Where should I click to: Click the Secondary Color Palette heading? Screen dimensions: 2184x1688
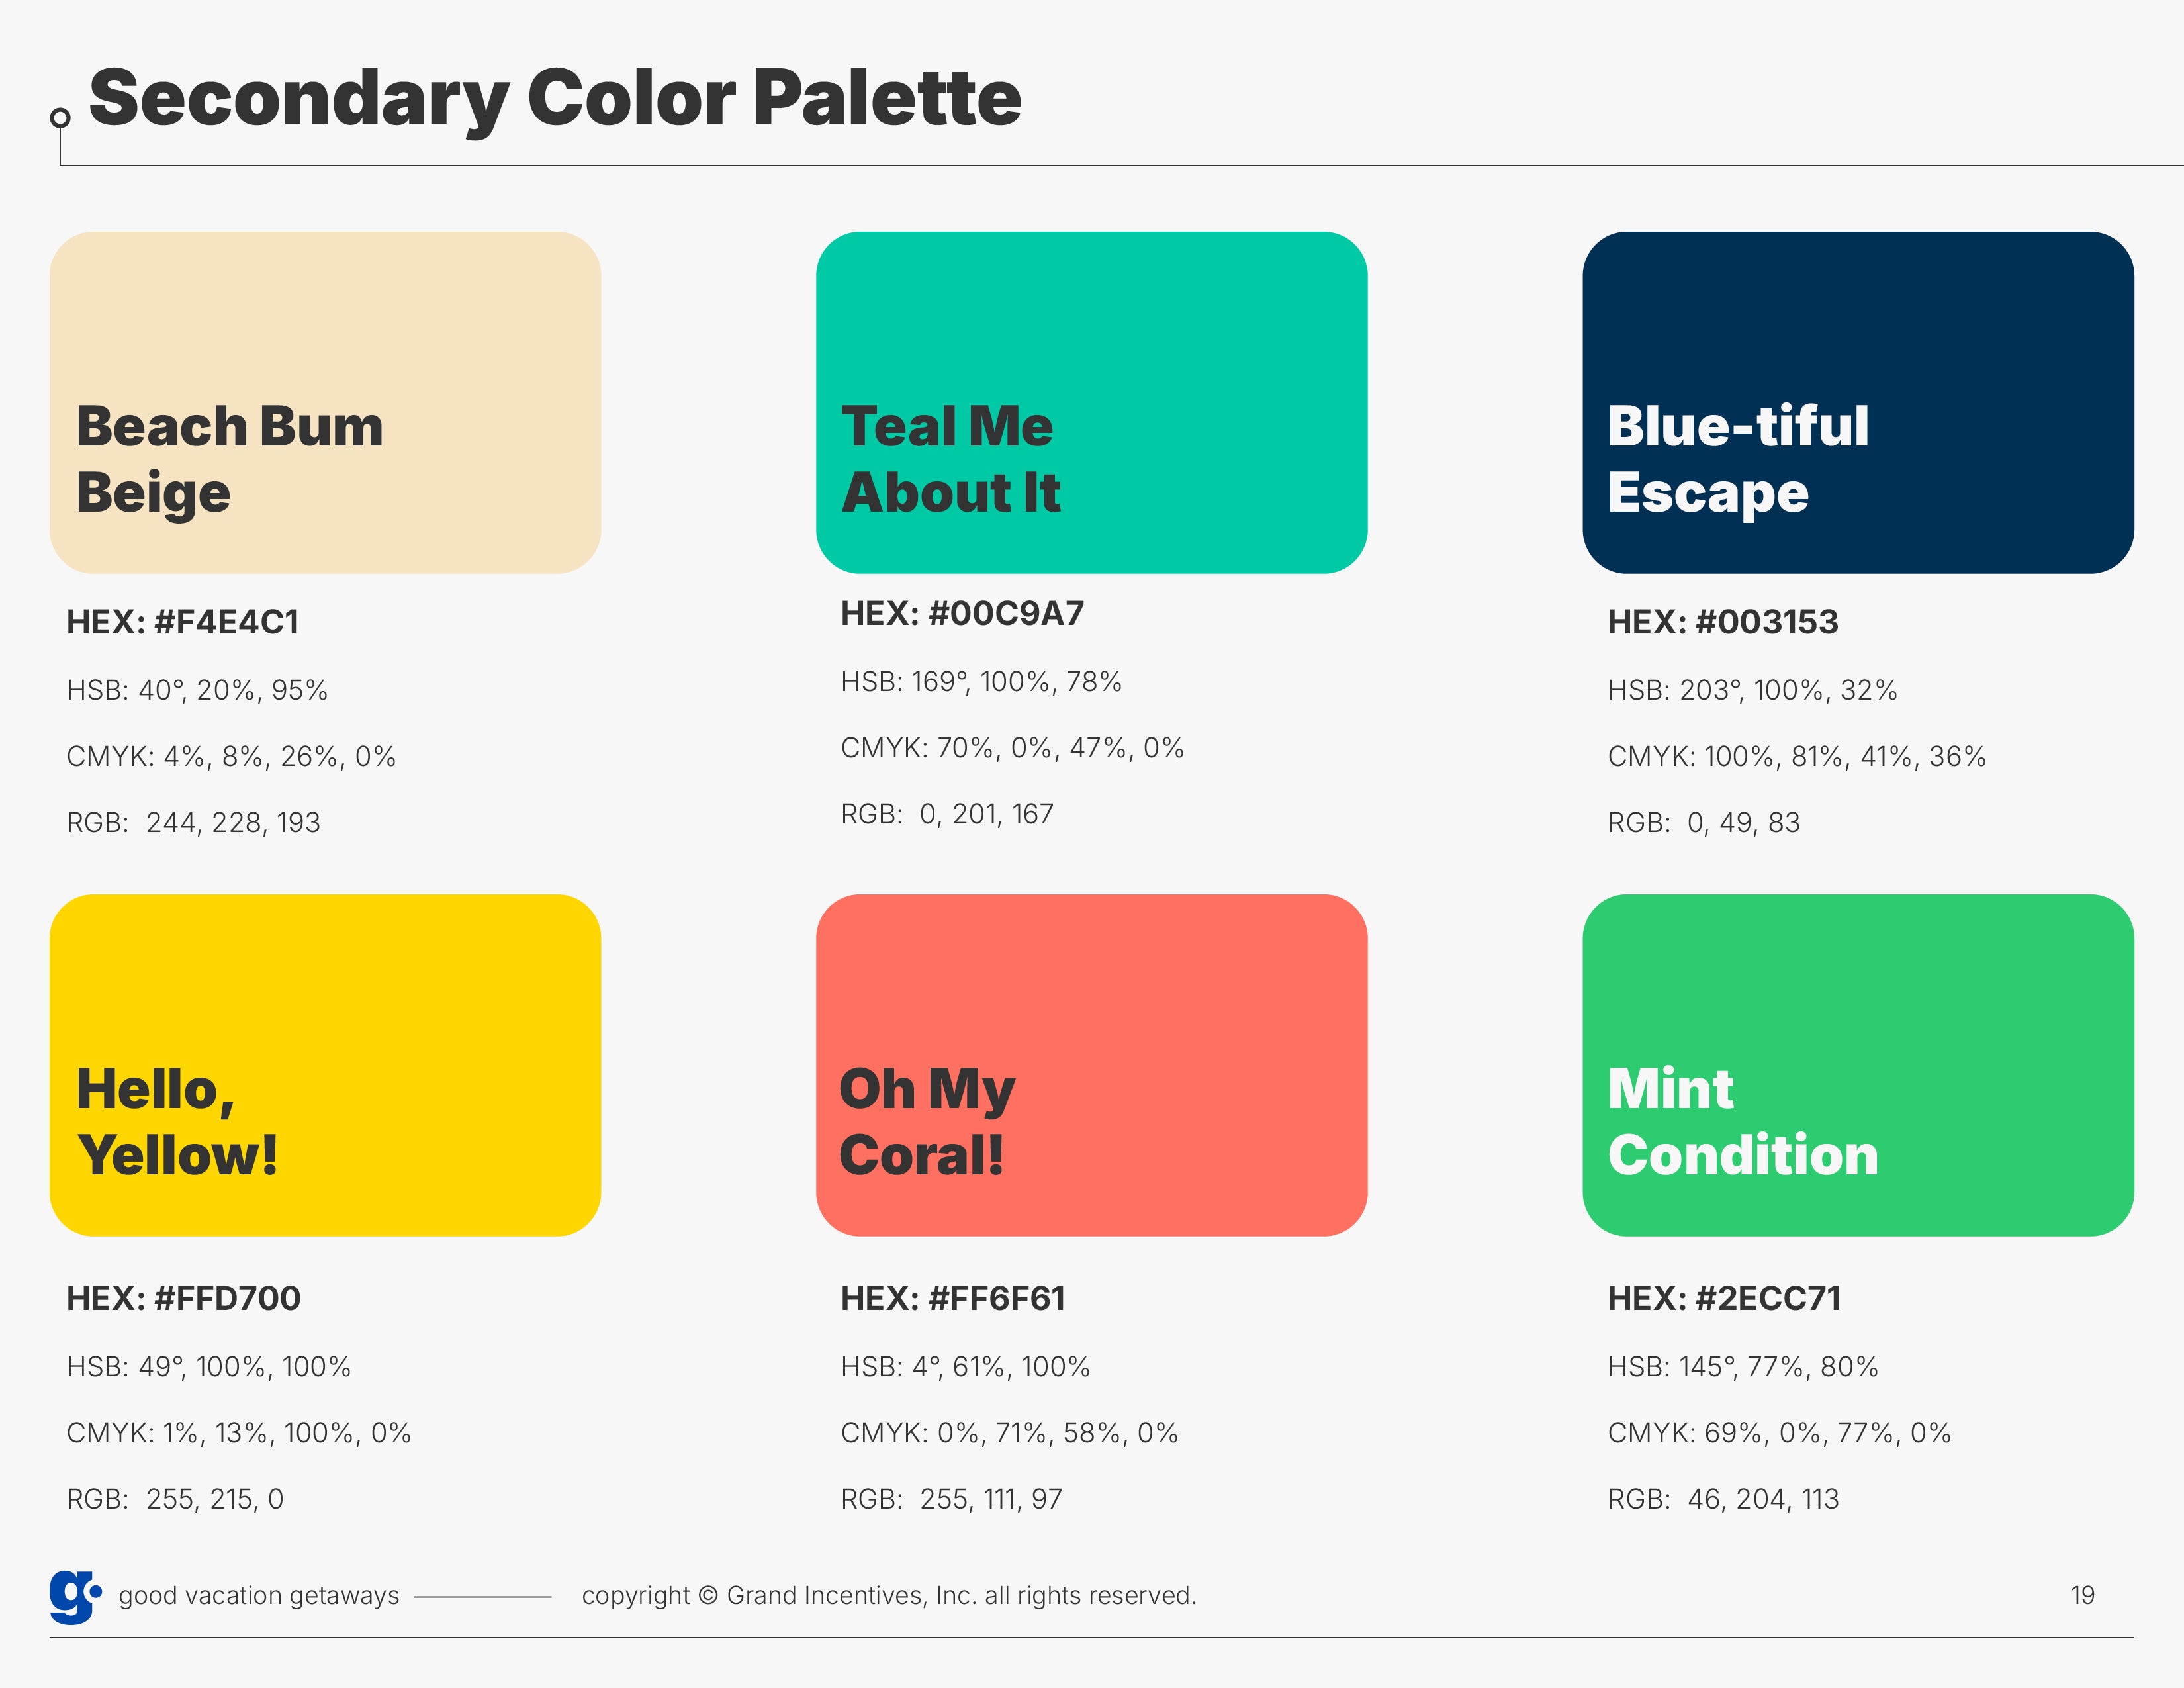click(x=555, y=98)
